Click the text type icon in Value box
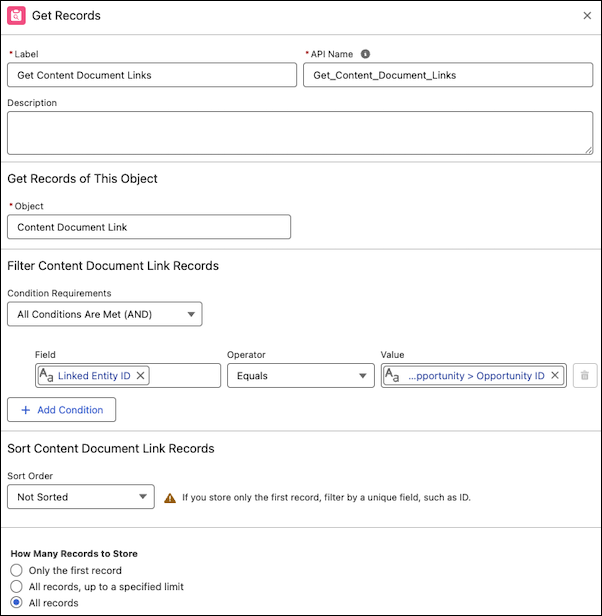 [394, 376]
